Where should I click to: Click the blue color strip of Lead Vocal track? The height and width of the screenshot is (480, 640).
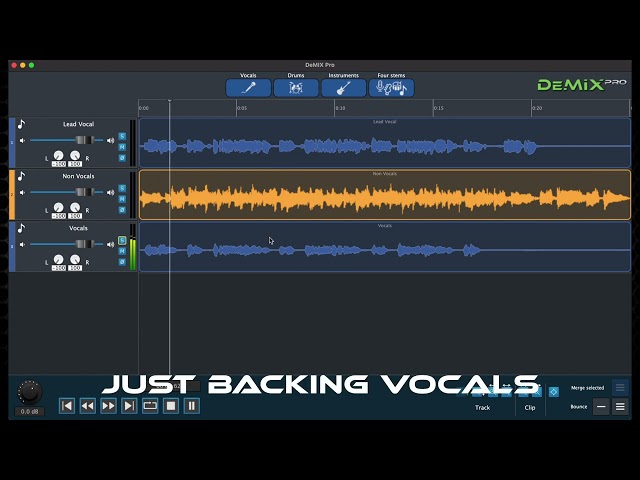[12, 143]
